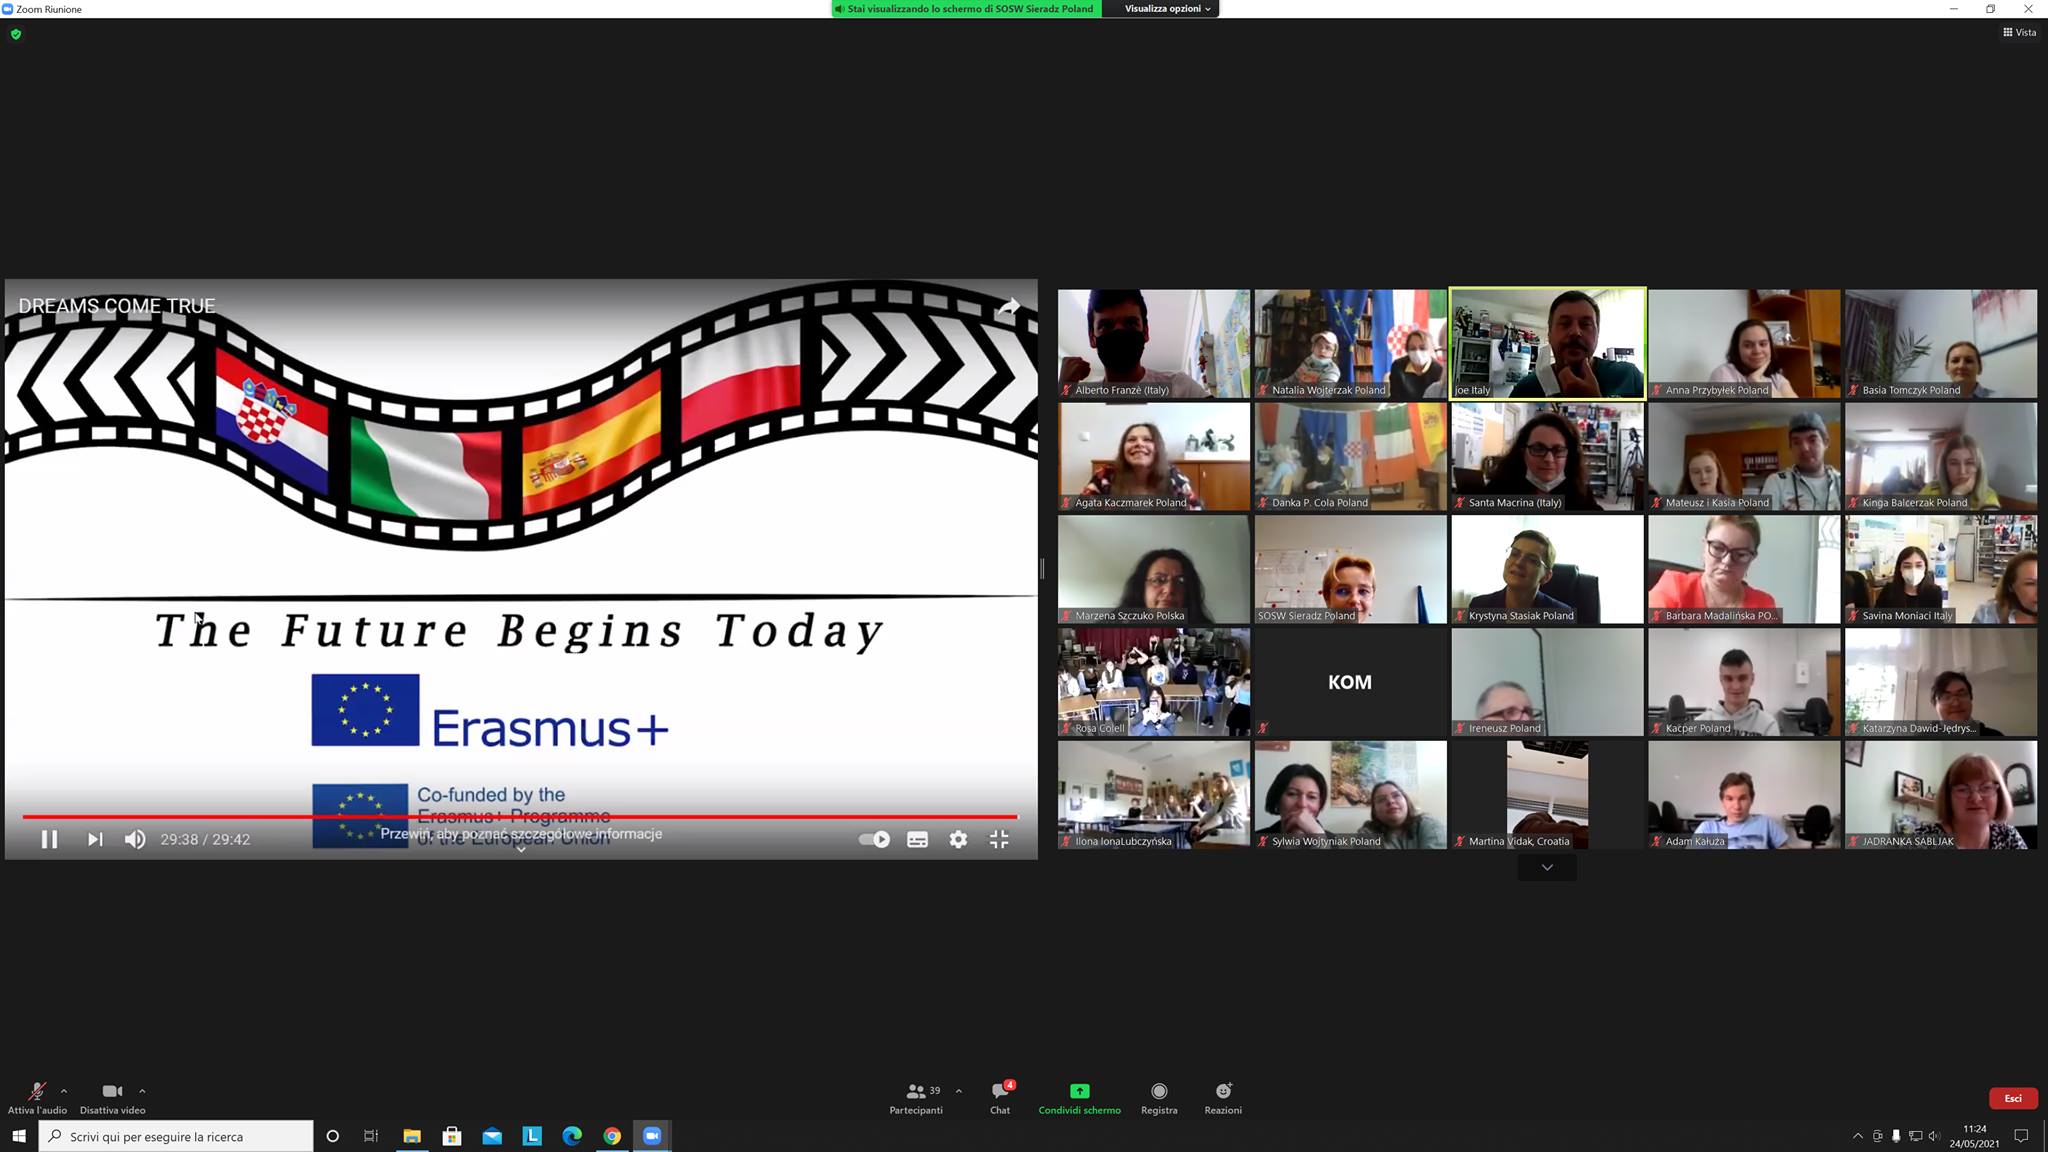The height and width of the screenshot is (1152, 2048).
Task: Start recording with Registra
Action: tap(1159, 1097)
